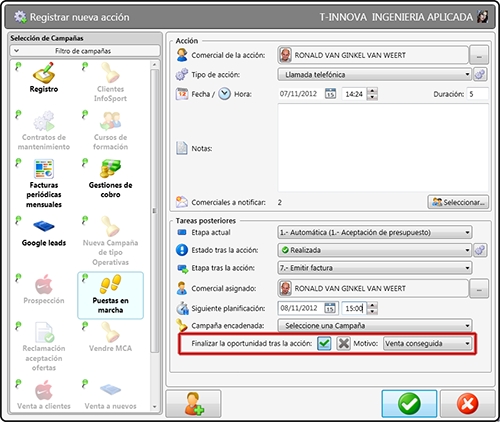Select the Puestas en marcha campaign
The height and width of the screenshot is (422, 500).
tap(110, 295)
